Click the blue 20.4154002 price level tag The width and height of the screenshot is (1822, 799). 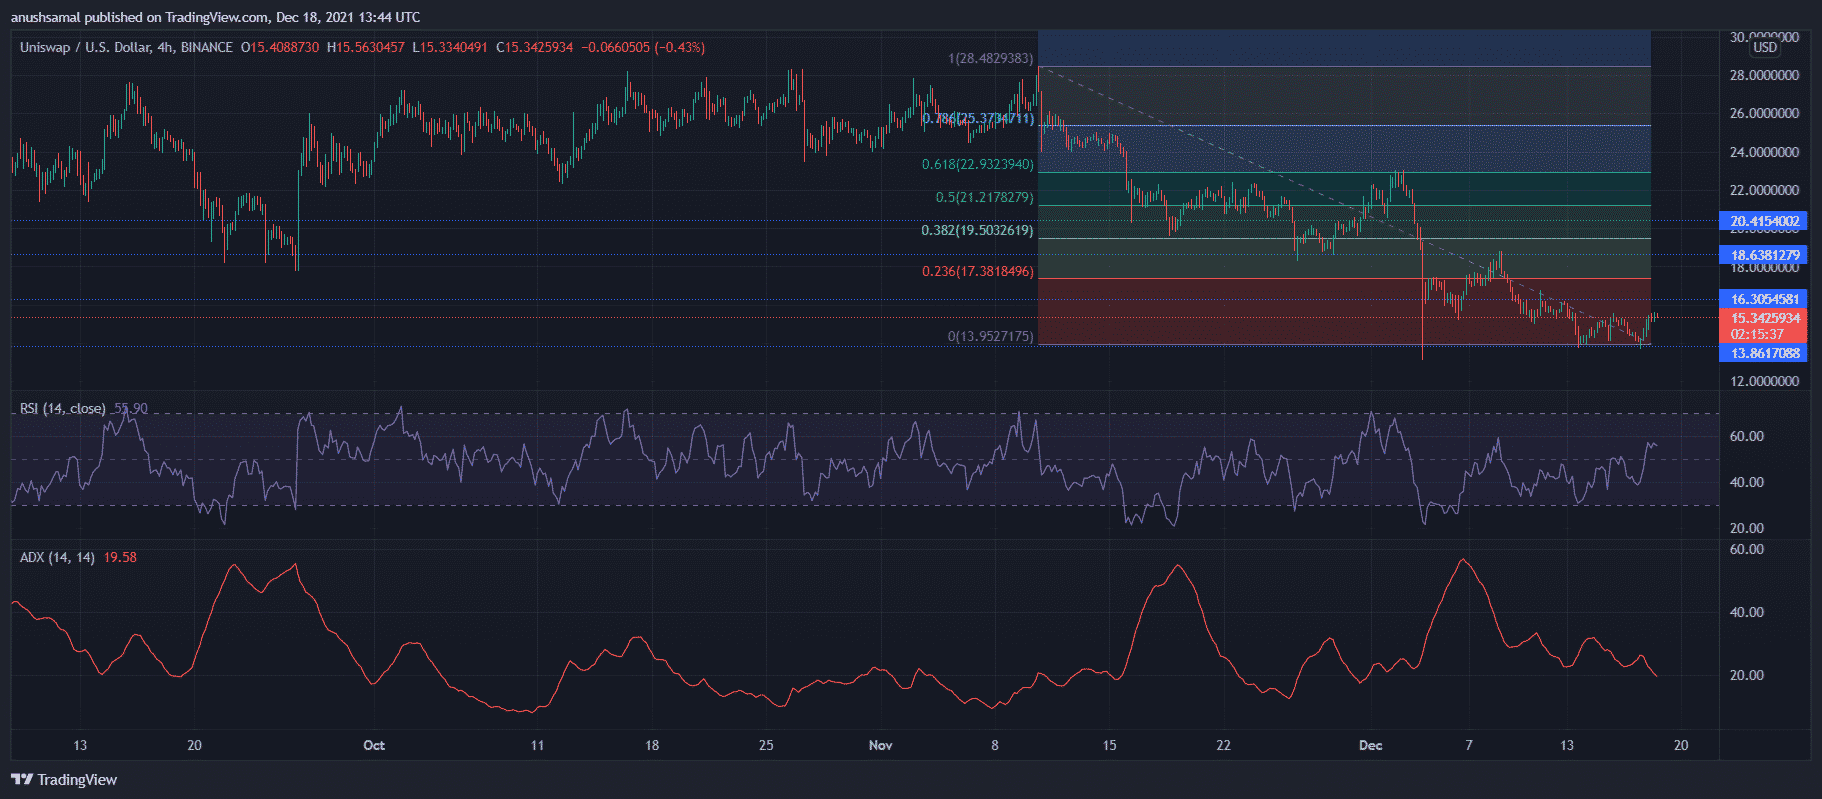point(1765,221)
